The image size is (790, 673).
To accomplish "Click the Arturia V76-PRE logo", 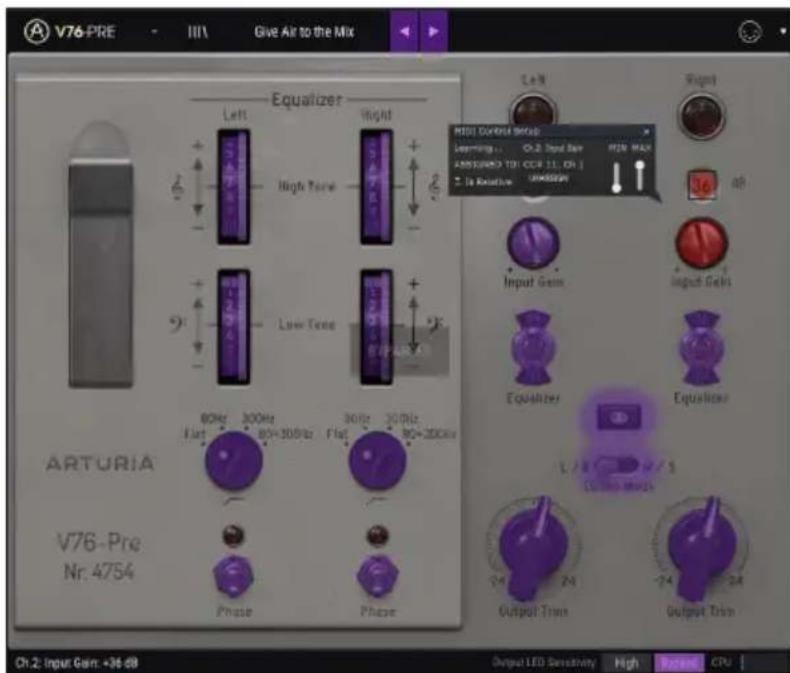I will [x=70, y=32].
